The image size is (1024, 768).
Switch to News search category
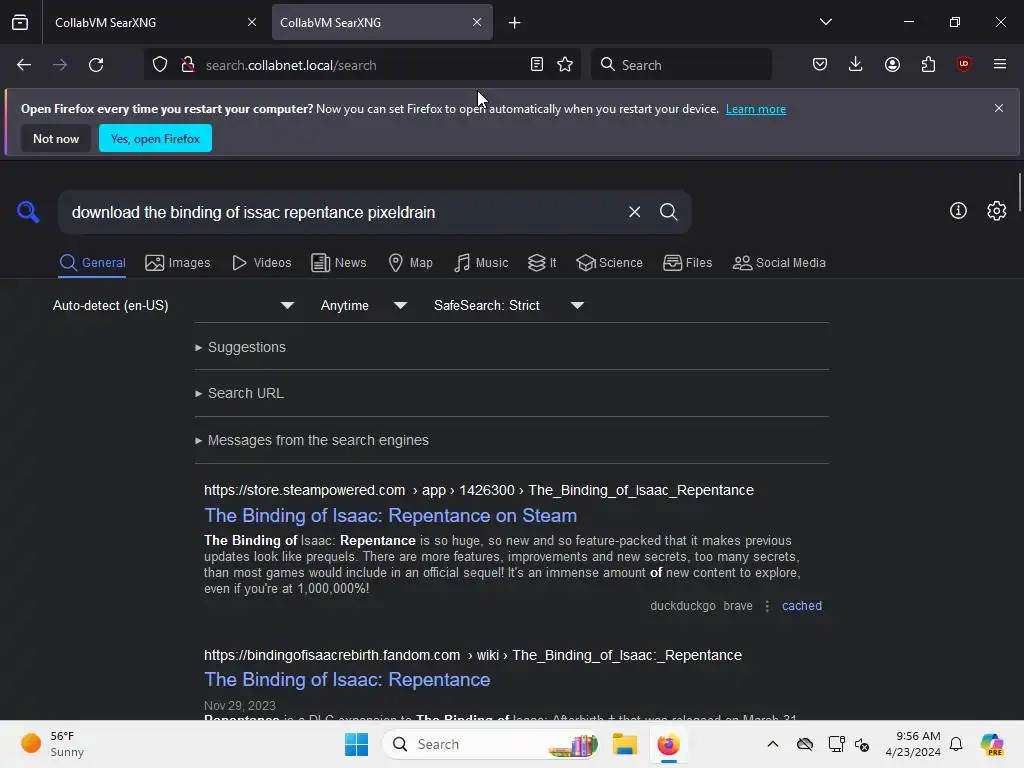tap(338, 263)
